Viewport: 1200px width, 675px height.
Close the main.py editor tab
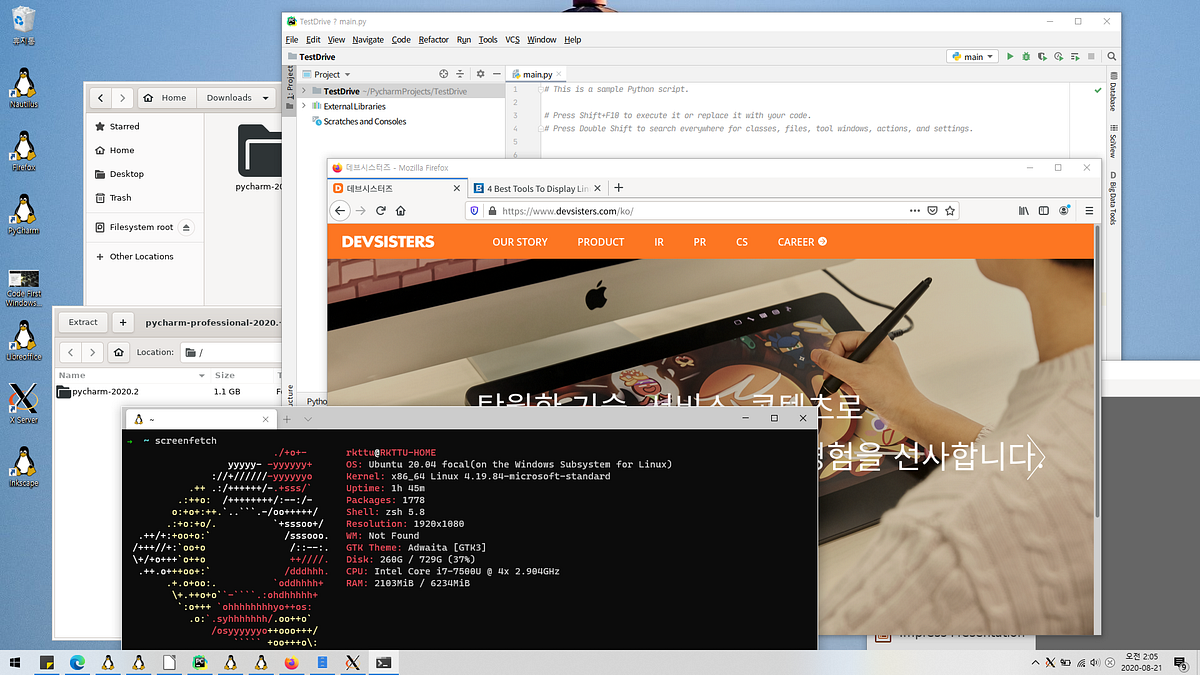click(x=561, y=75)
